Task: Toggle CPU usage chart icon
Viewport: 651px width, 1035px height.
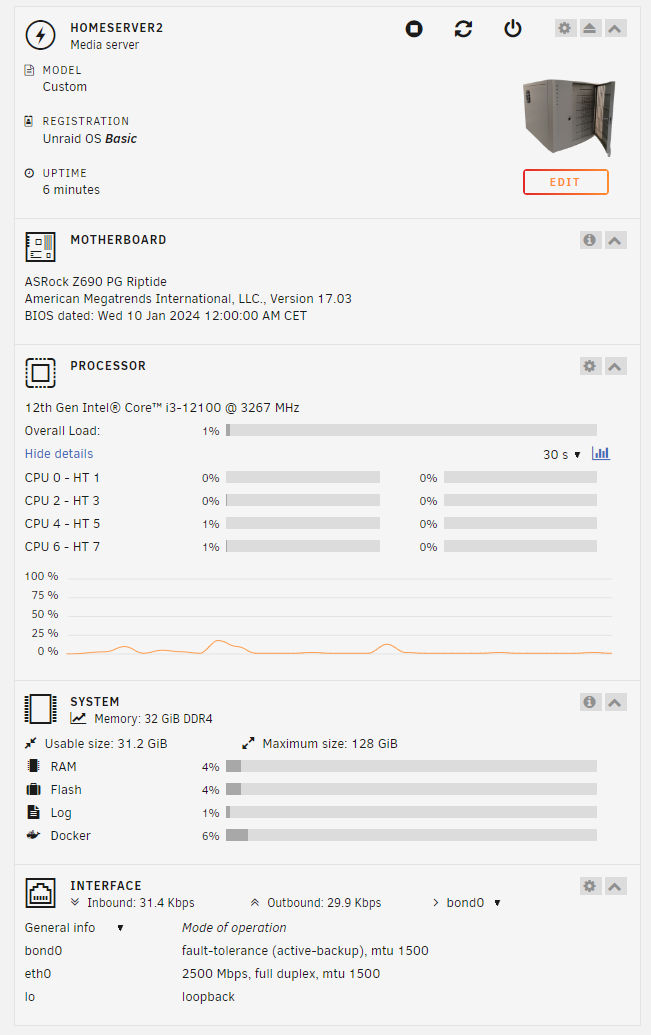Action: tap(601, 454)
